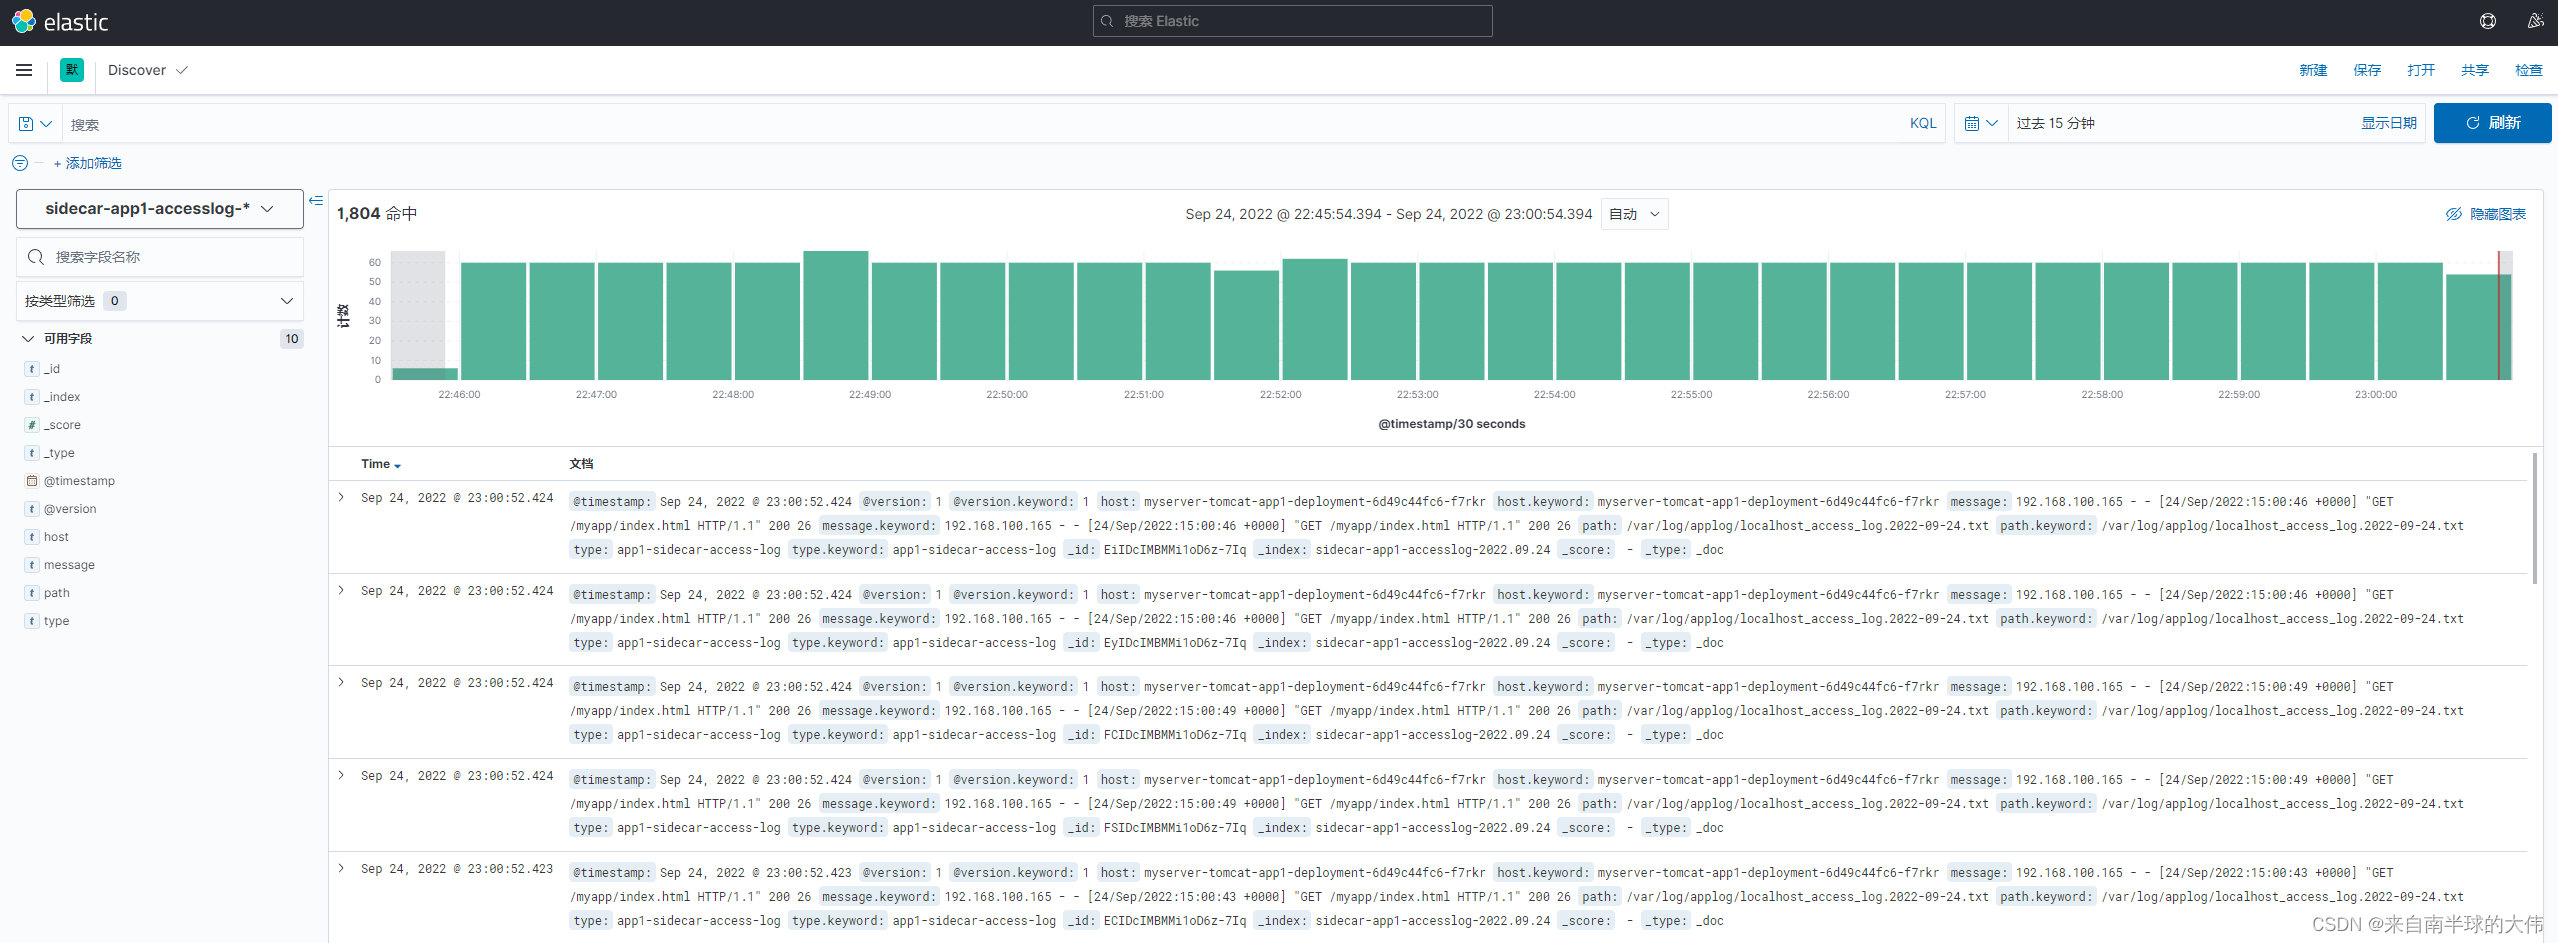Image resolution: width=2558 pixels, height=943 pixels.
Task: Click 打开 in top menu
Action: point(2421,70)
